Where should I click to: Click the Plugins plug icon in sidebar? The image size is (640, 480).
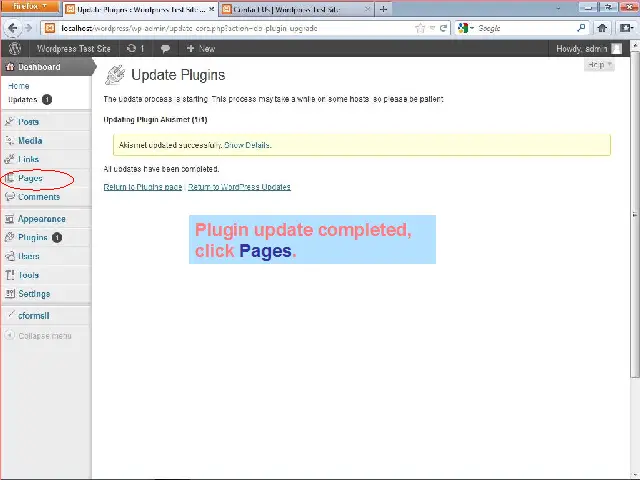[x=9, y=237]
